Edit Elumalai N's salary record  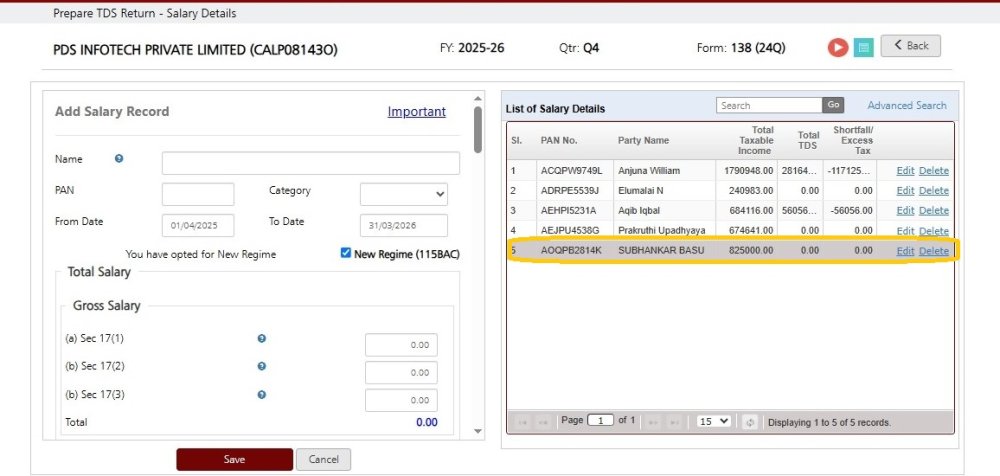905,191
